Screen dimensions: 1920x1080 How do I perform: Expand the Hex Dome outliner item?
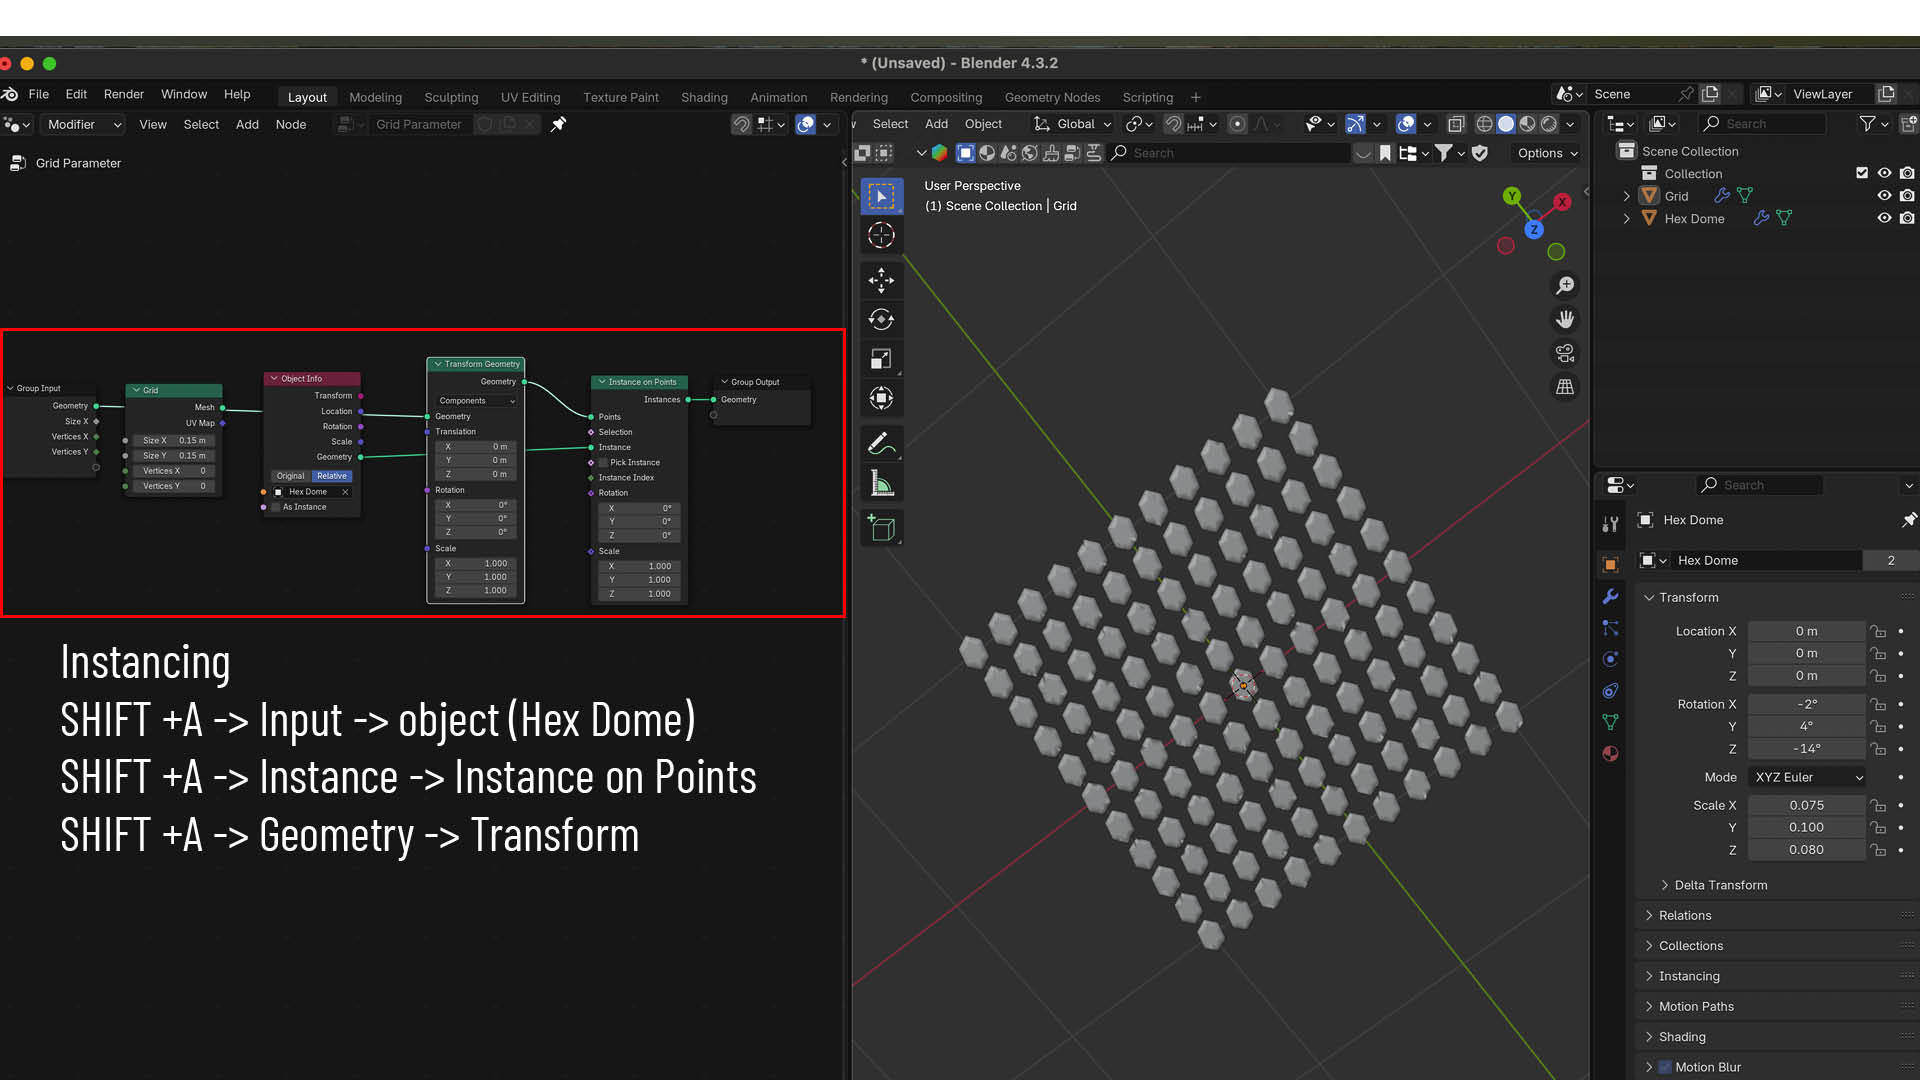tap(1627, 218)
